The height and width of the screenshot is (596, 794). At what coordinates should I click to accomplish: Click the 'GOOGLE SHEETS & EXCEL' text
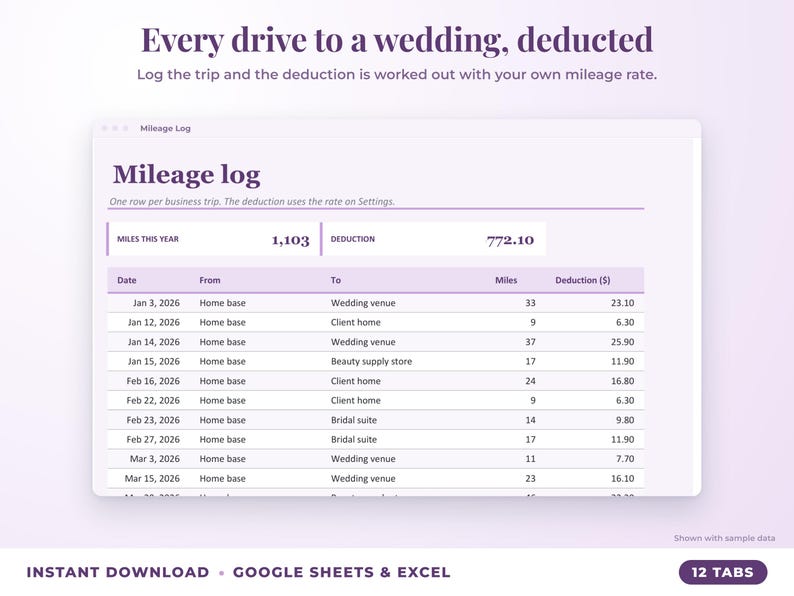point(341,572)
